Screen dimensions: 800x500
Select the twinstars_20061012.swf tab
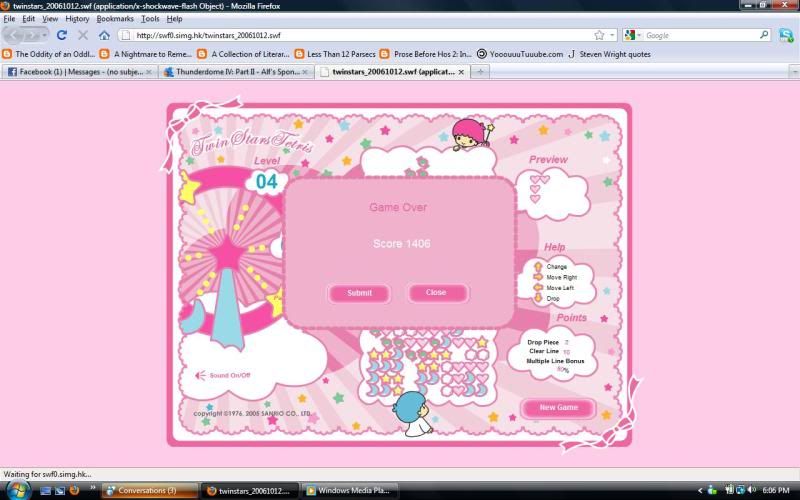[392, 72]
